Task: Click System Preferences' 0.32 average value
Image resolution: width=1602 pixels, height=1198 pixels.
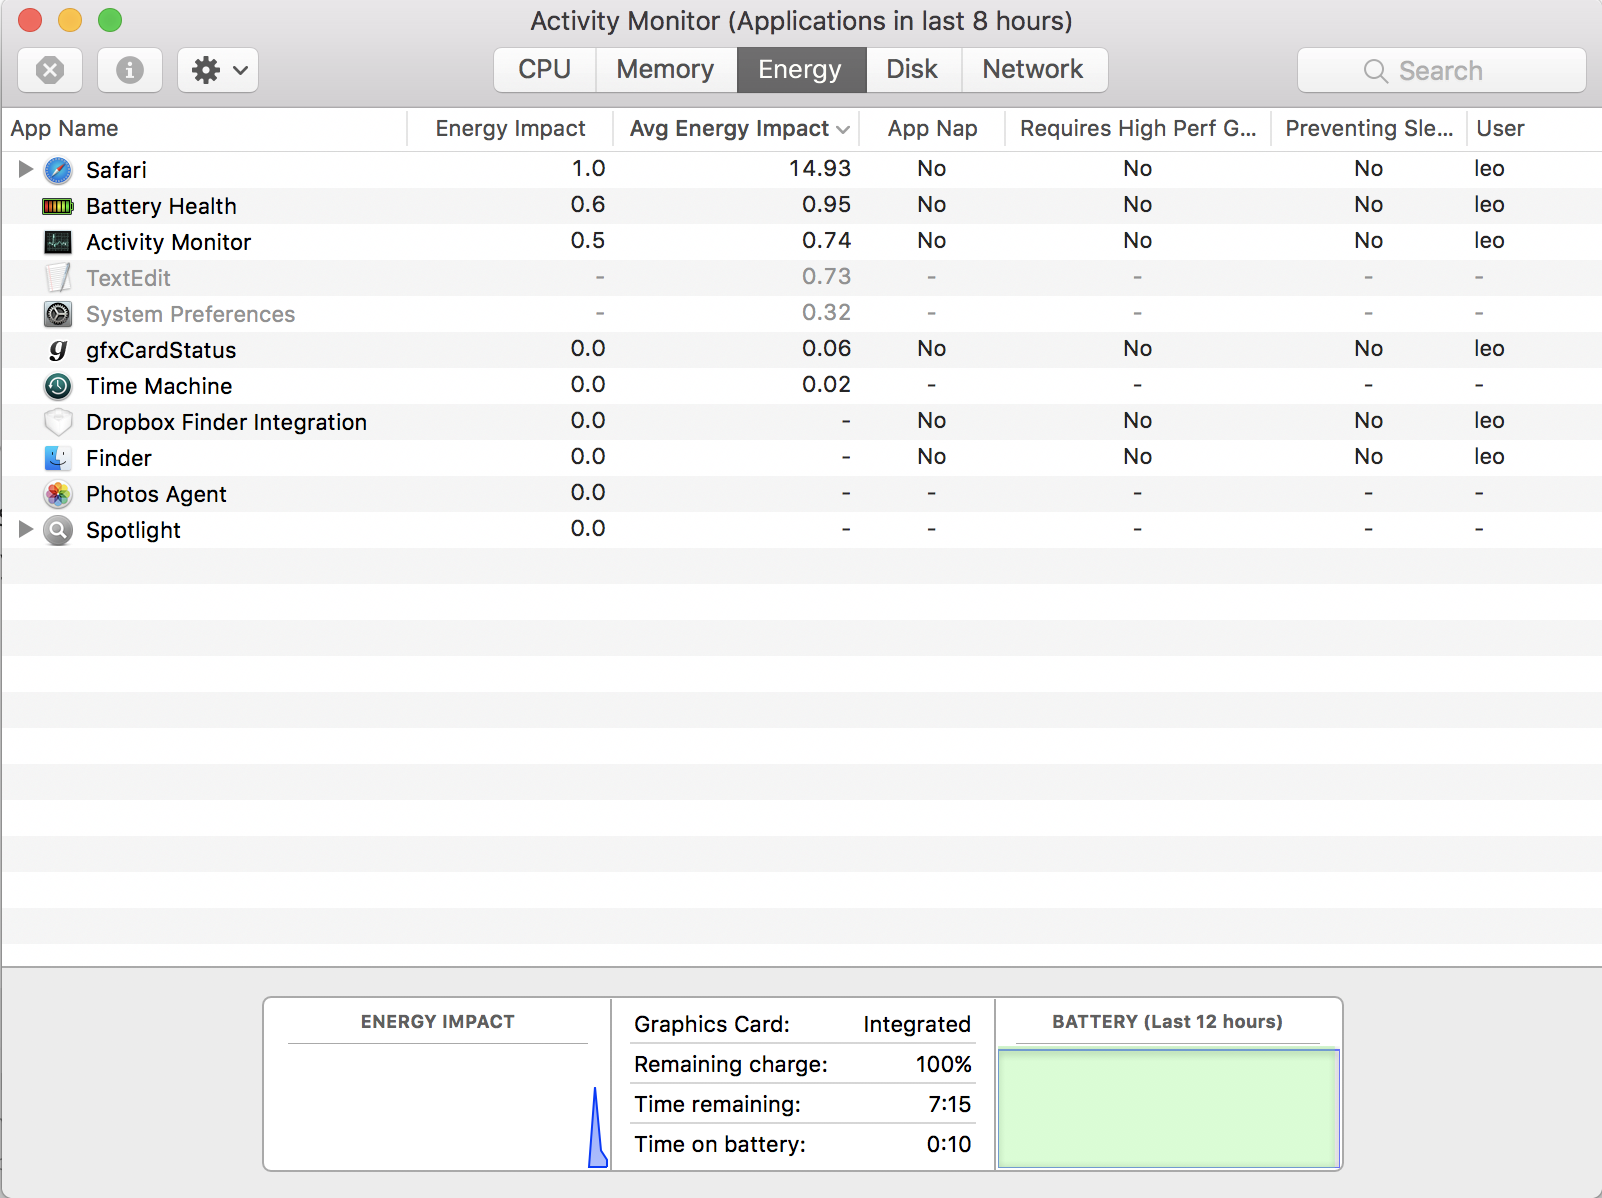Action: 826,312
